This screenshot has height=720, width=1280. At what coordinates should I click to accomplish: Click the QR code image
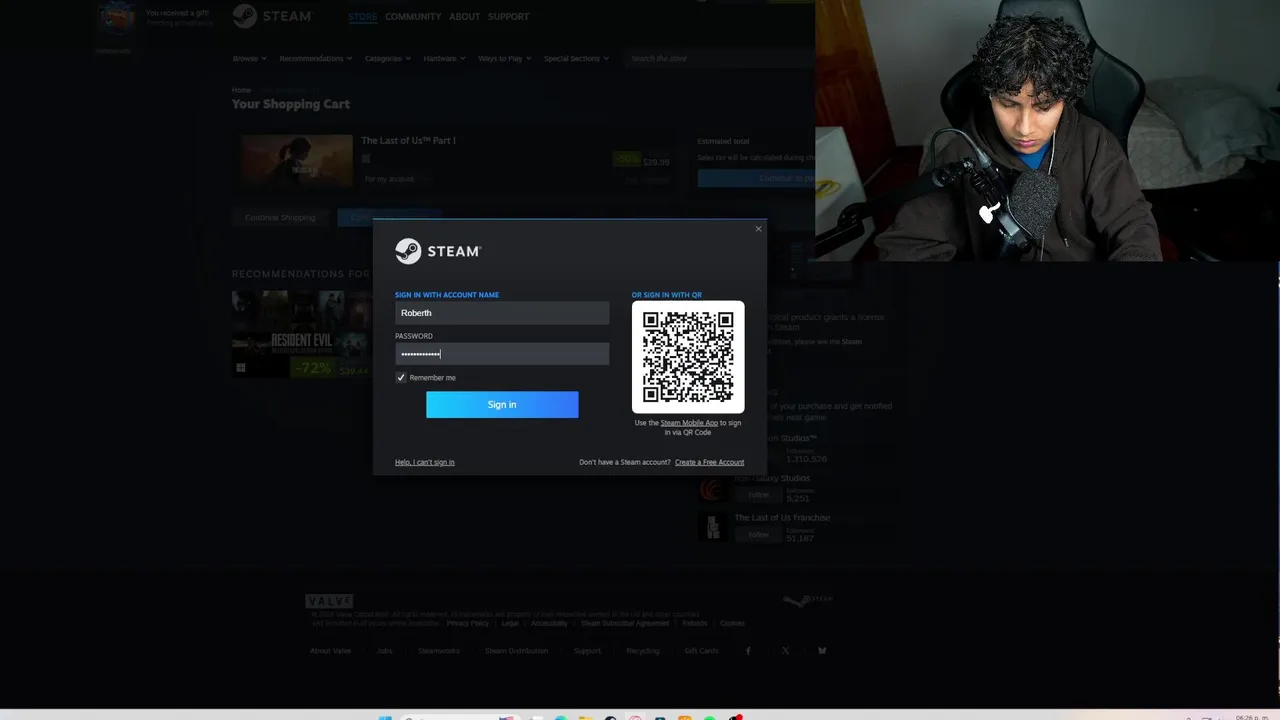688,357
